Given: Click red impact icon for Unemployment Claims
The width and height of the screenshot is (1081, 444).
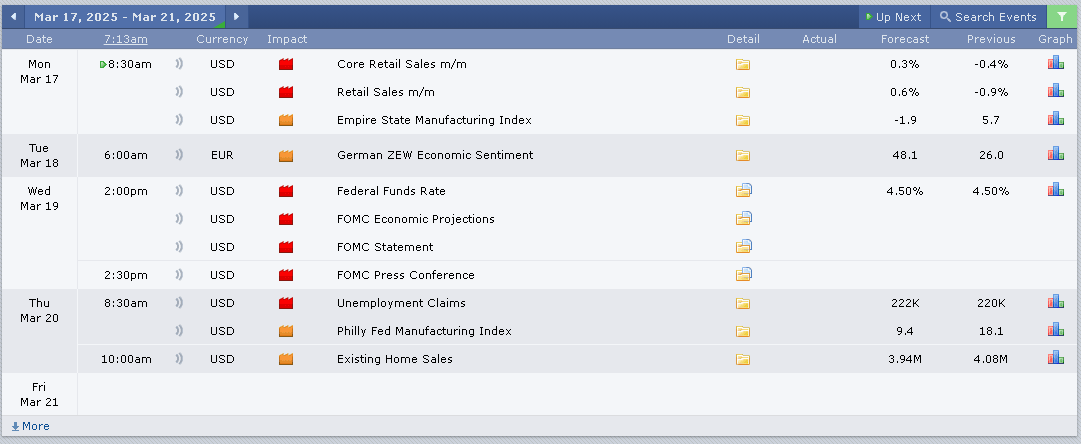Looking at the screenshot, I should (x=286, y=303).
